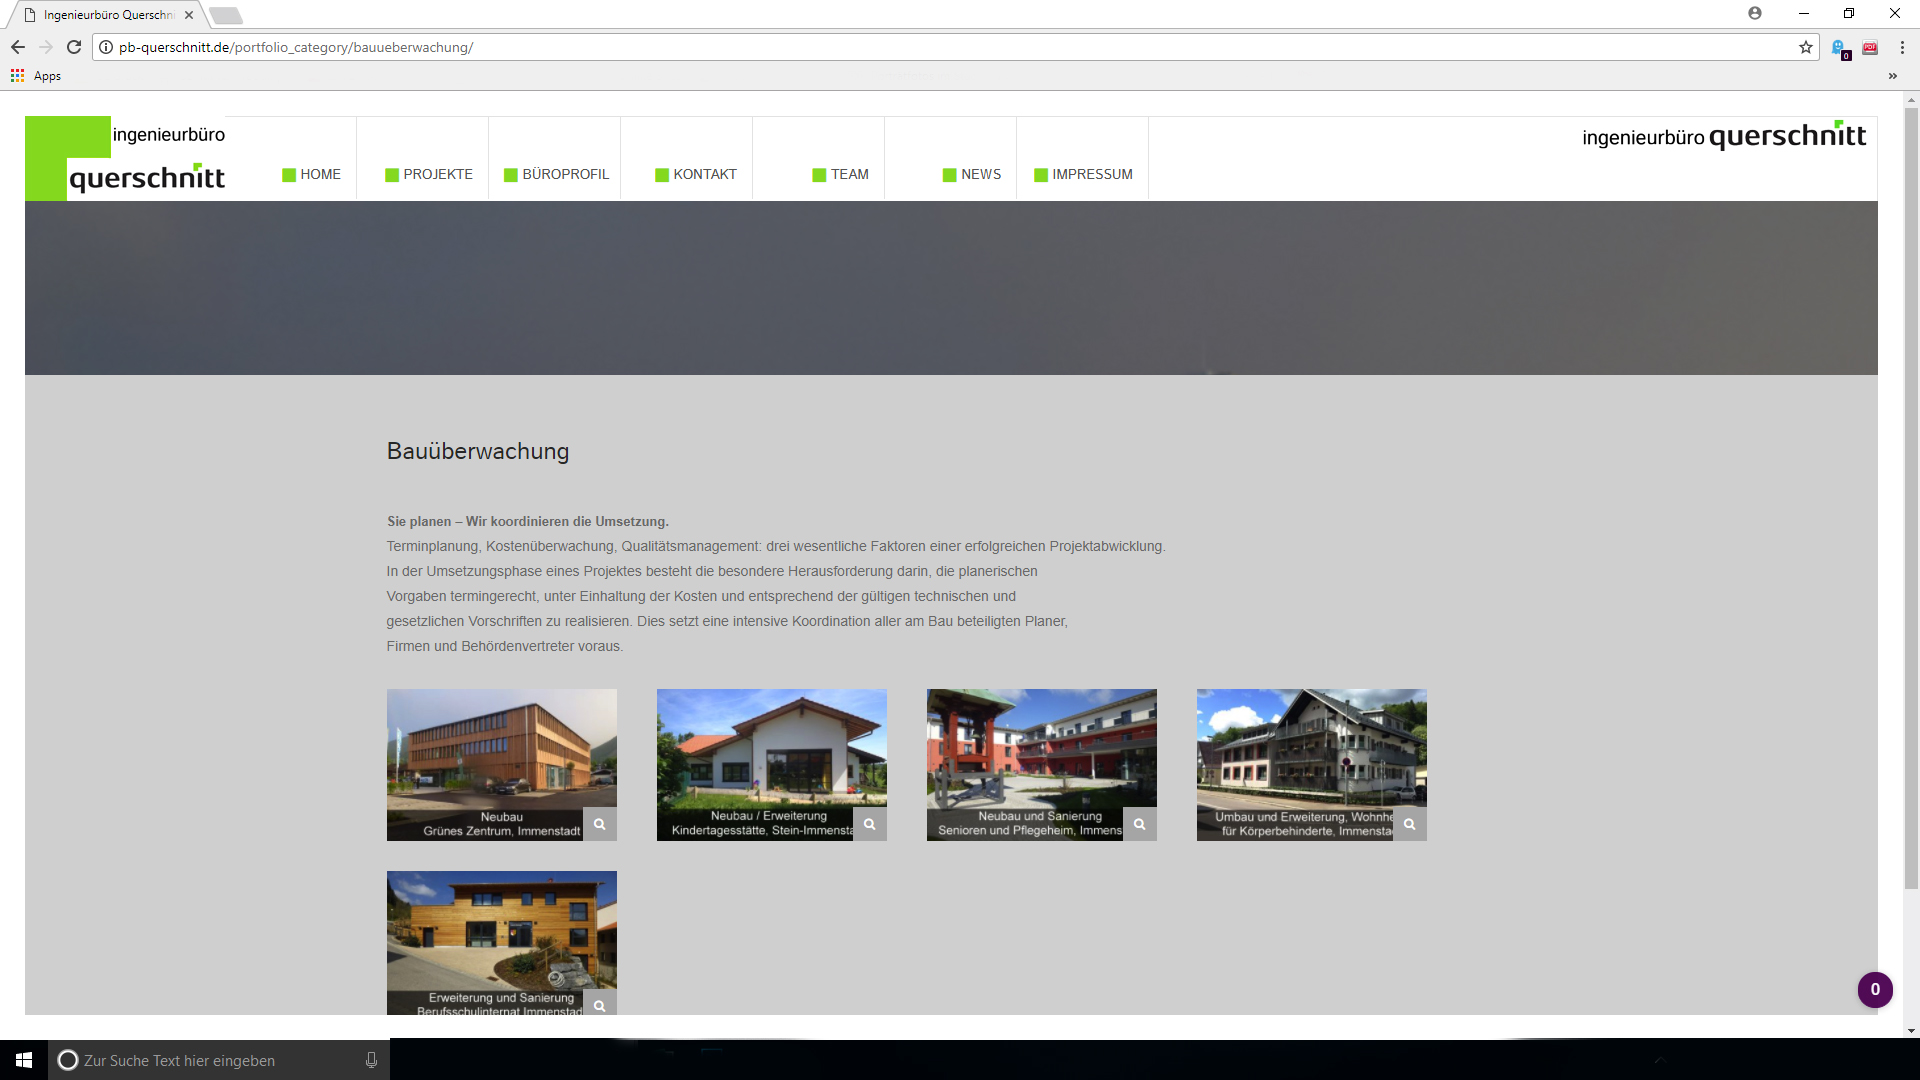Click magnifier icon on Senioren und Pflegeheim thumbnail
The height and width of the screenshot is (1080, 1920).
[x=1140, y=824]
